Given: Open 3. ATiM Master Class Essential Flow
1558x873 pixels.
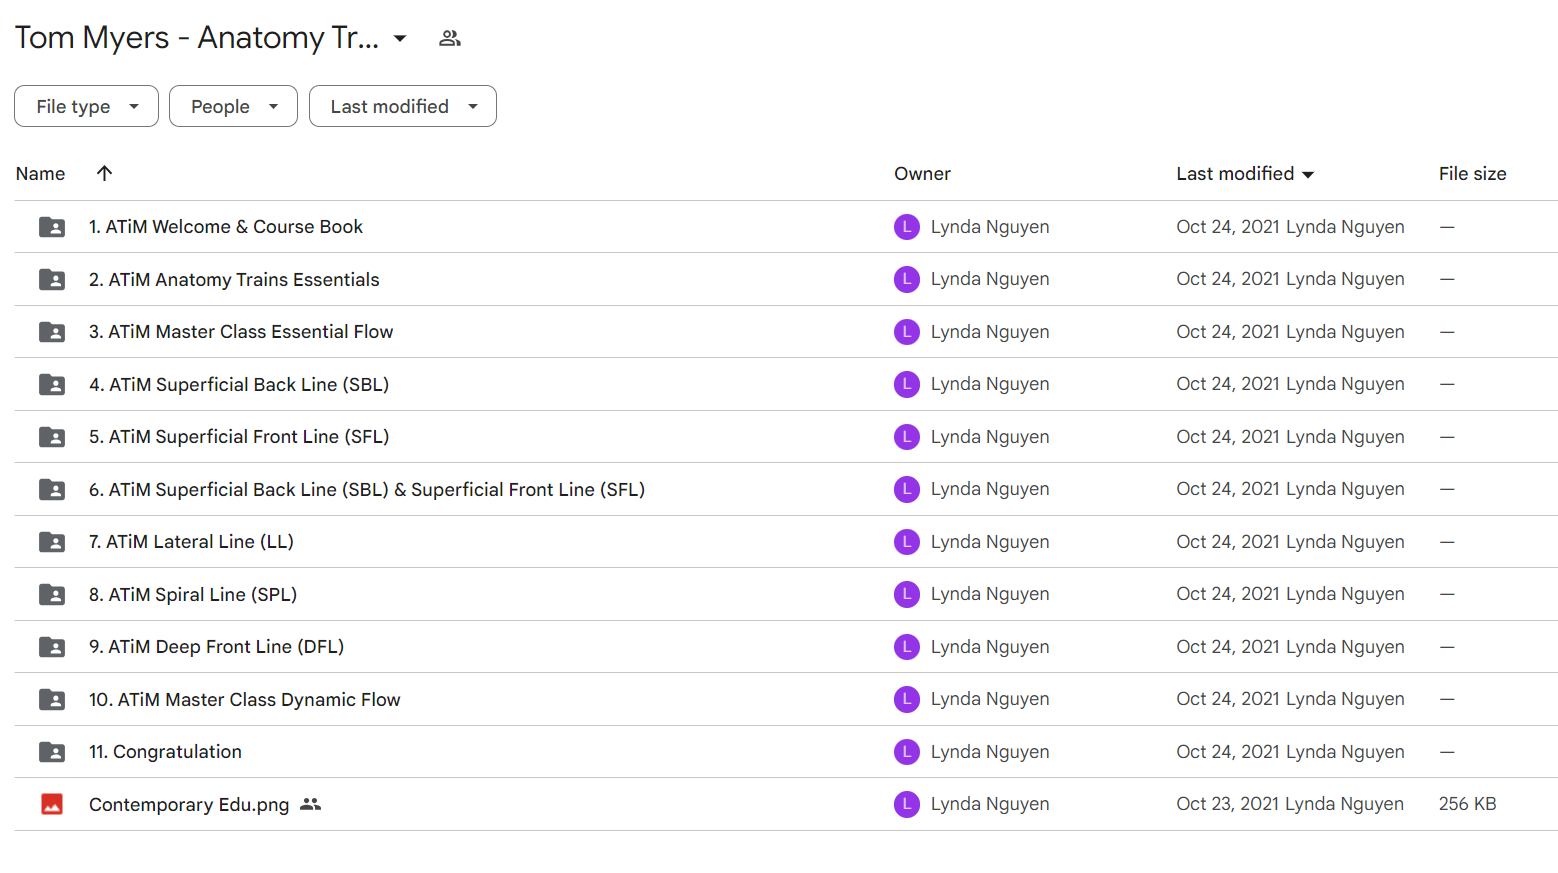Looking at the screenshot, I should [x=241, y=332].
